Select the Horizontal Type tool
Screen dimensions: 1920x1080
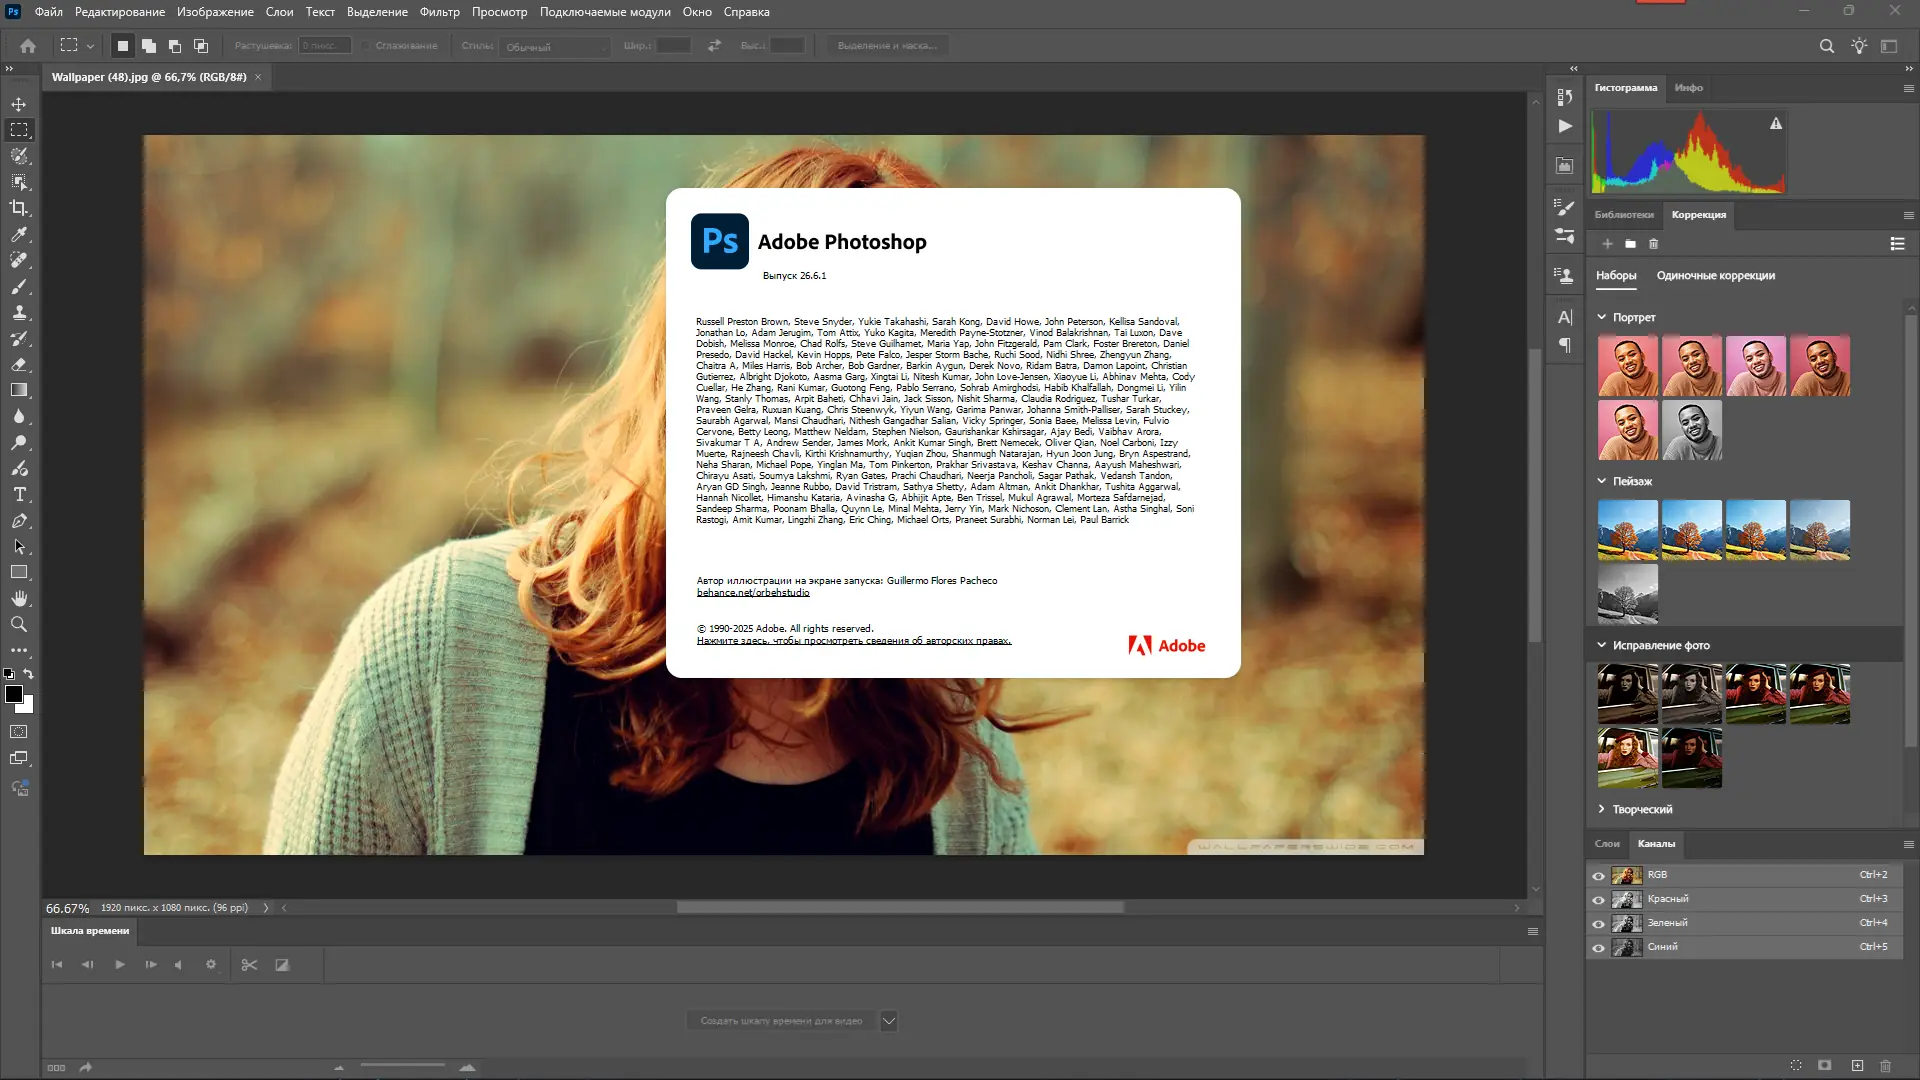(x=19, y=495)
